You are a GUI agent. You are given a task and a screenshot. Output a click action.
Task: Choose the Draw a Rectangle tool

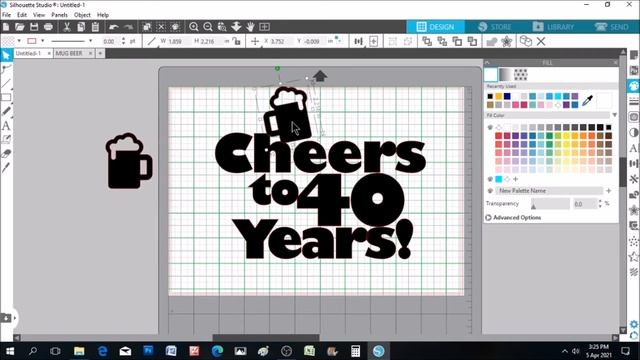click(x=6, y=97)
